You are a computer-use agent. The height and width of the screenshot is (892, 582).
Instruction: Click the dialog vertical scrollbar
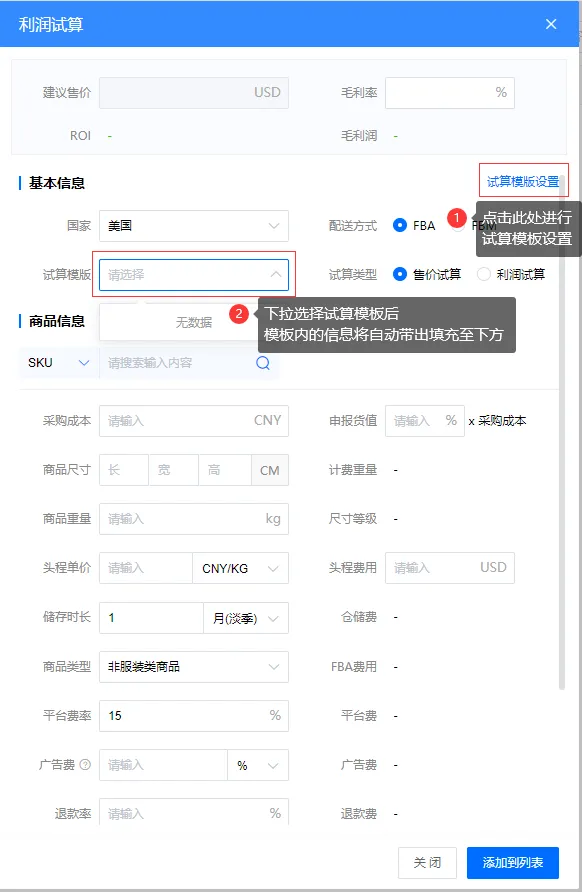pyautogui.click(x=562, y=432)
